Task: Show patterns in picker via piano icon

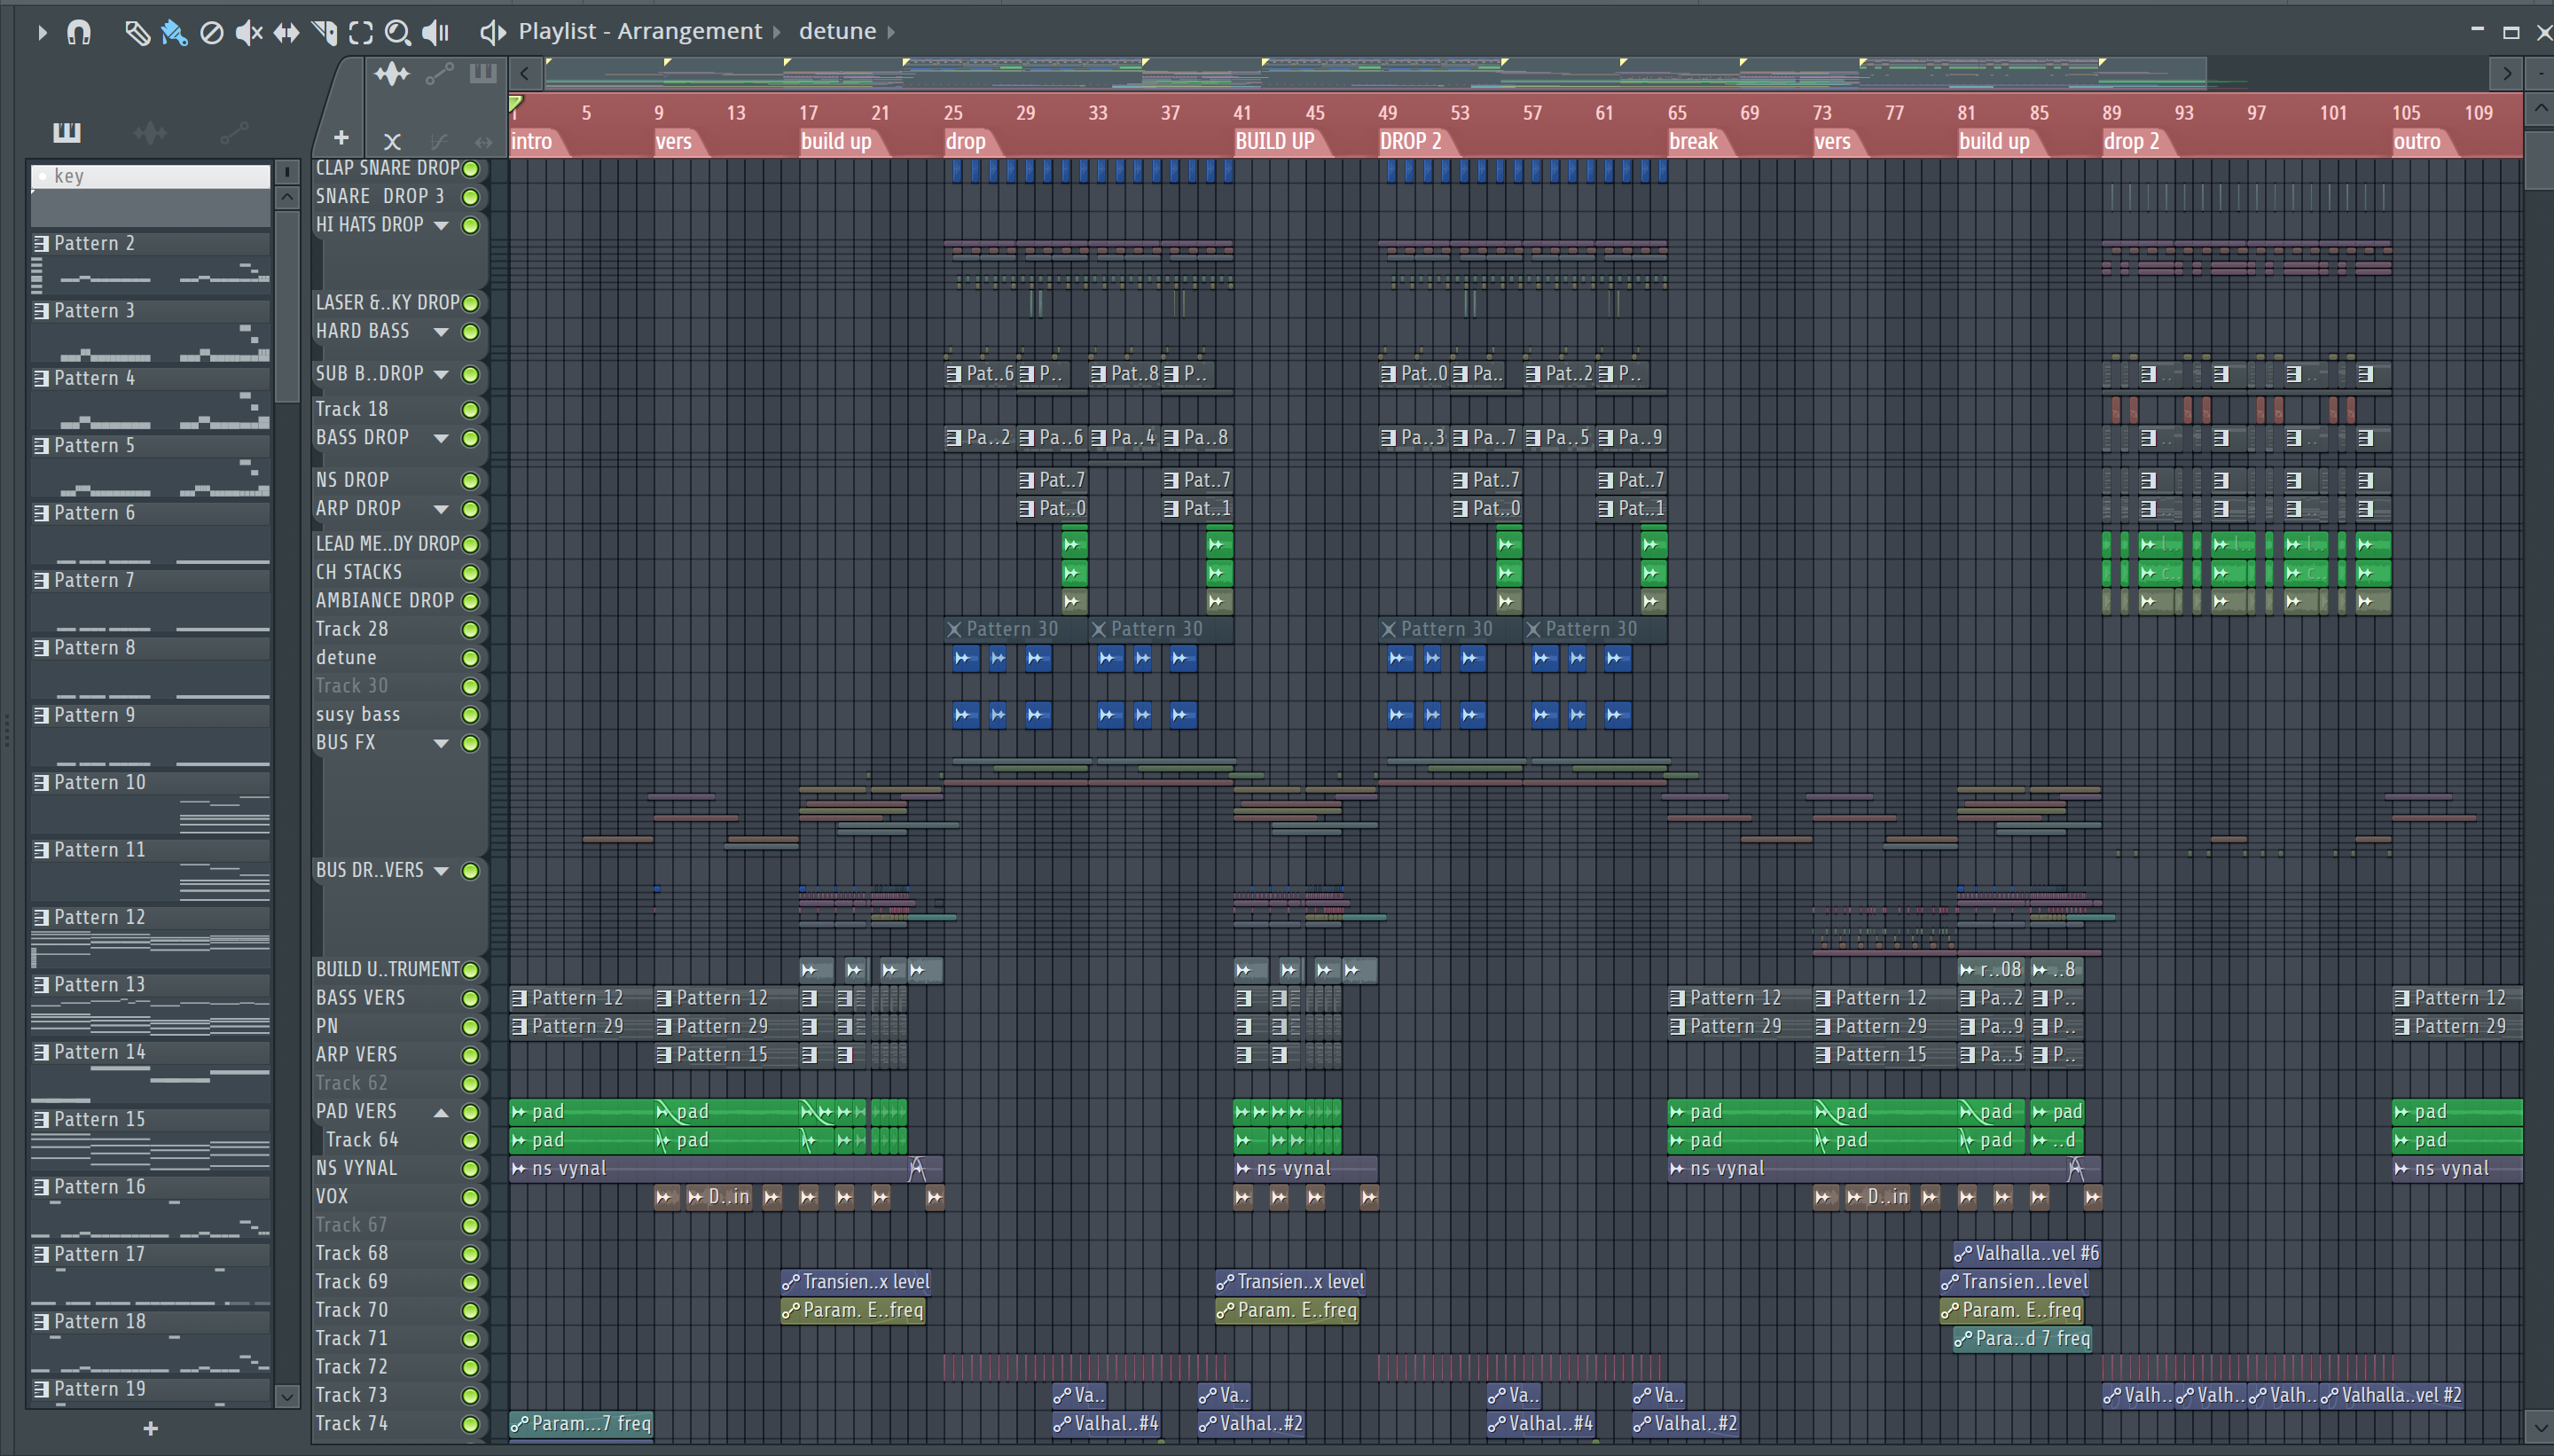Action: 67,131
